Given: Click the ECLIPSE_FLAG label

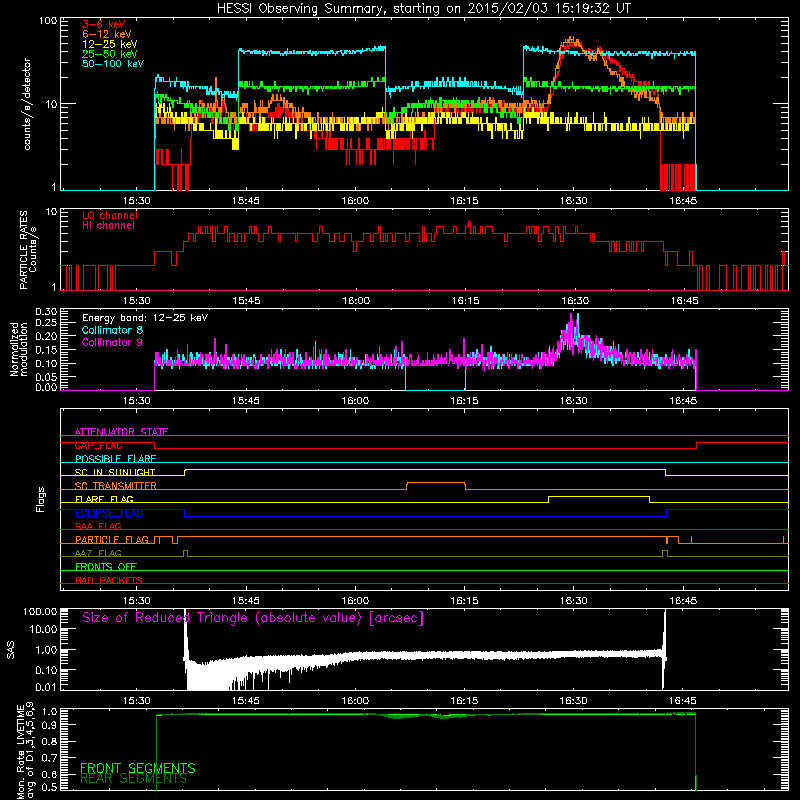Looking at the screenshot, I should (x=109, y=513).
